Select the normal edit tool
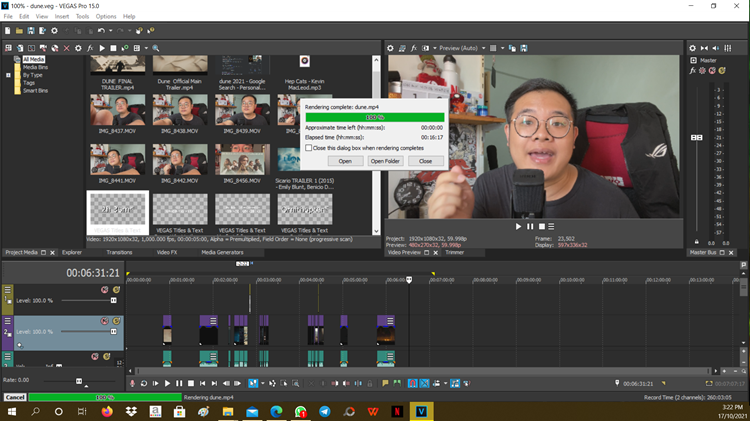This screenshot has width=750, height=421. click(253, 383)
